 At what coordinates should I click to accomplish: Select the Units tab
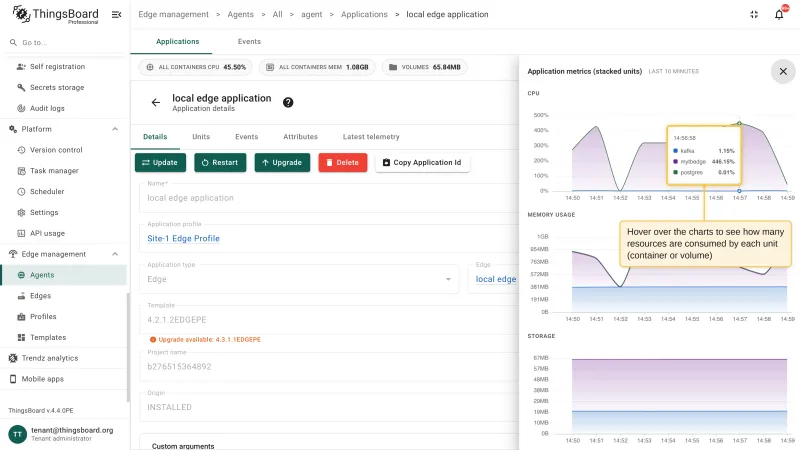(201, 137)
